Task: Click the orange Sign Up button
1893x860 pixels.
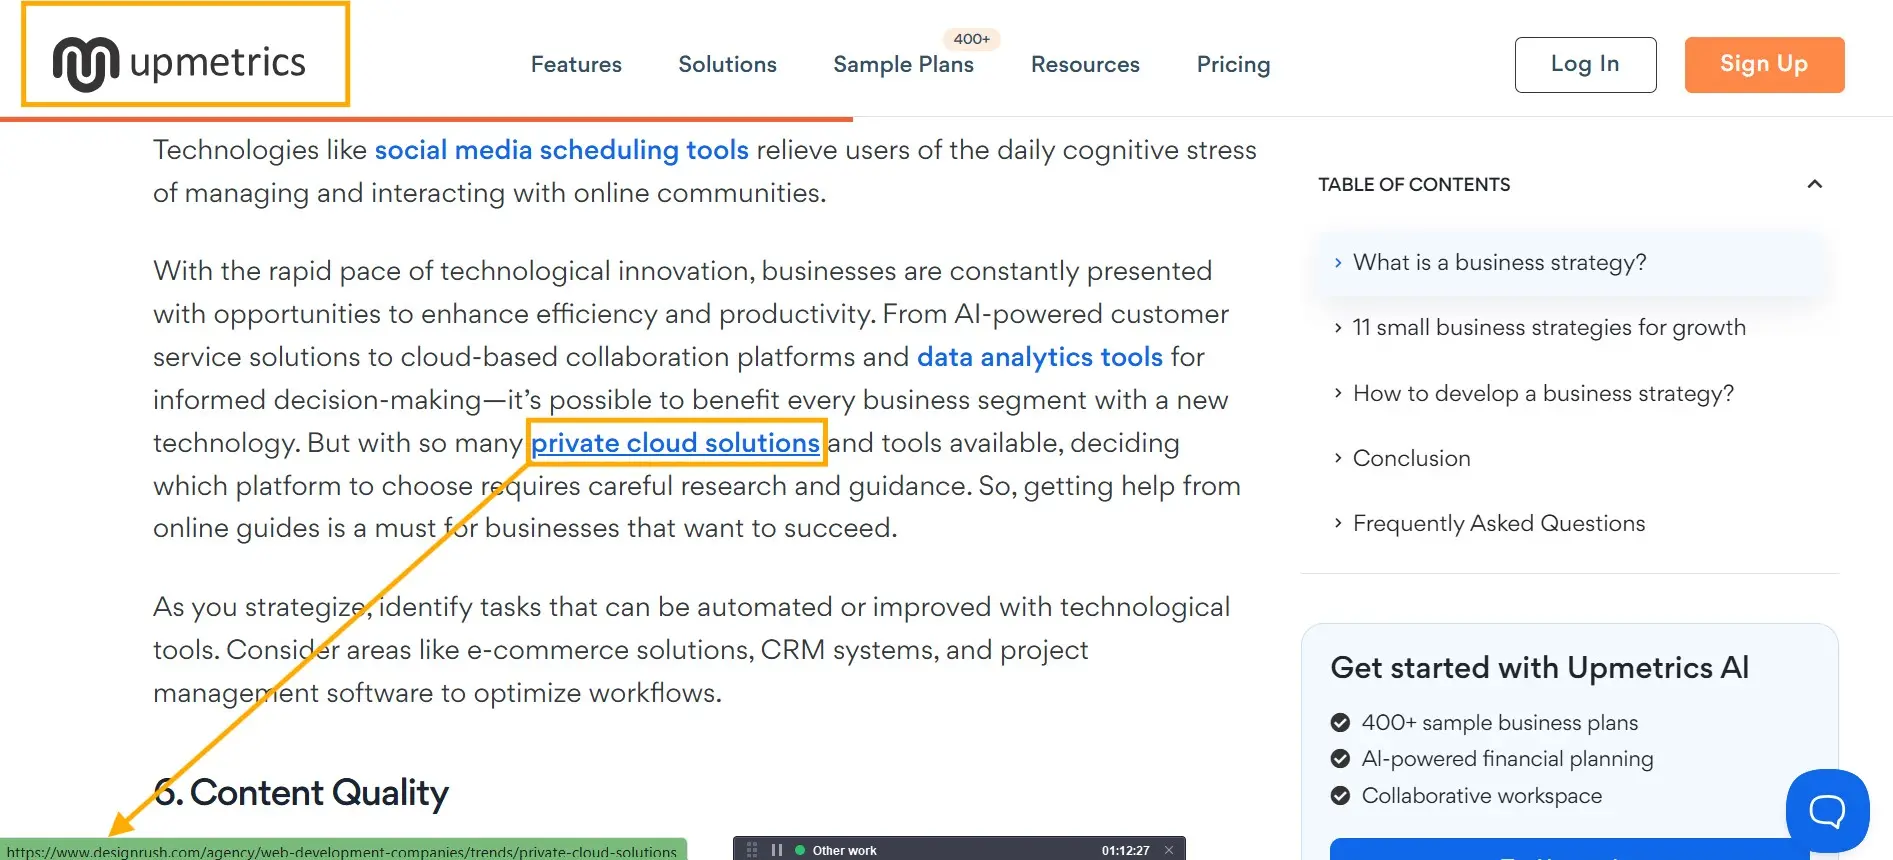Action: [1764, 64]
